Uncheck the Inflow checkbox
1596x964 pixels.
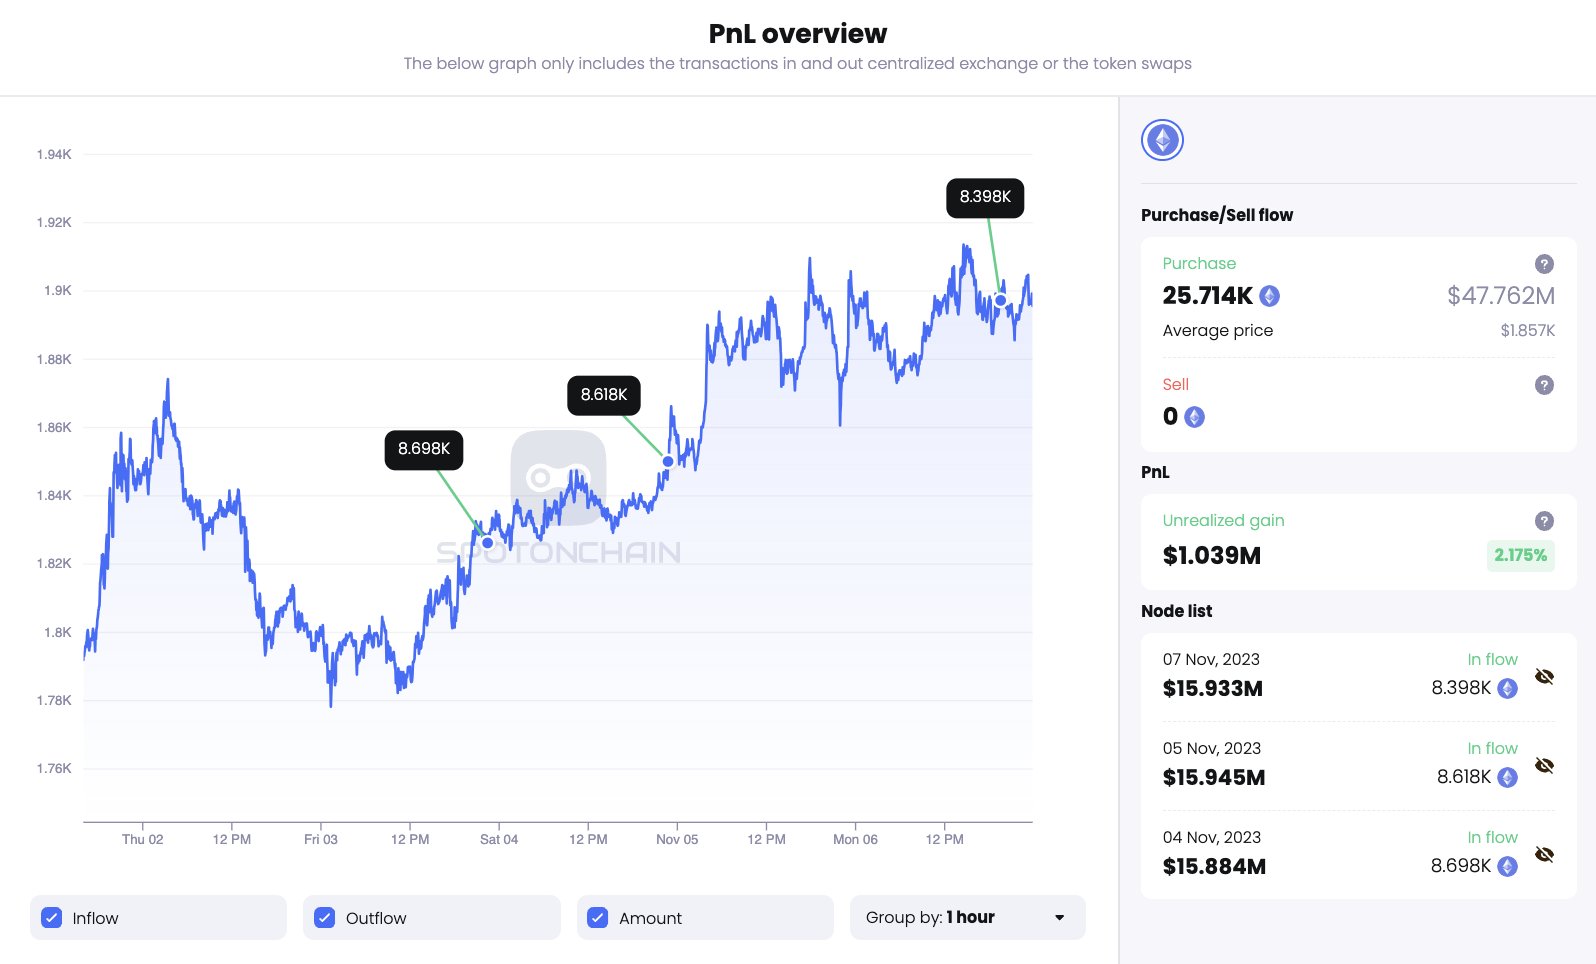52,918
